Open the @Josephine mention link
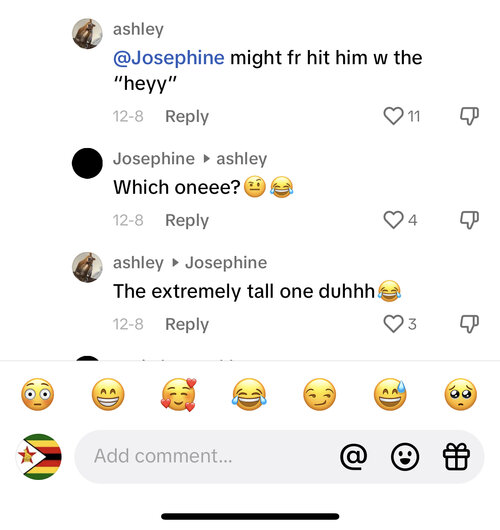The image size is (500, 530). point(169,57)
